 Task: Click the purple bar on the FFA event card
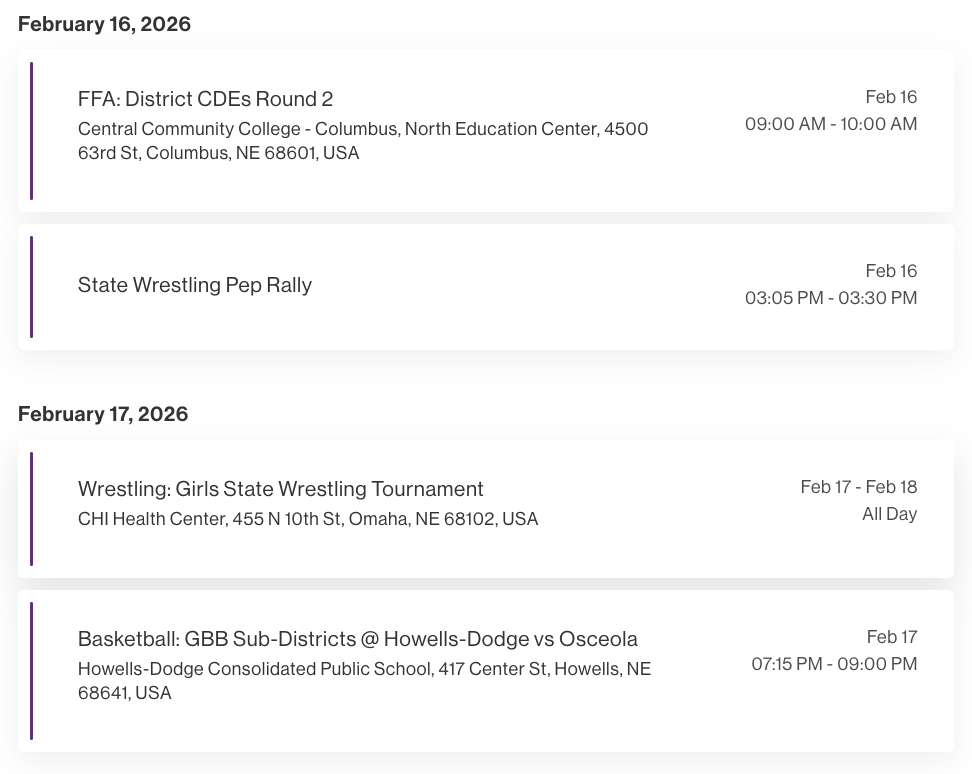click(32, 131)
